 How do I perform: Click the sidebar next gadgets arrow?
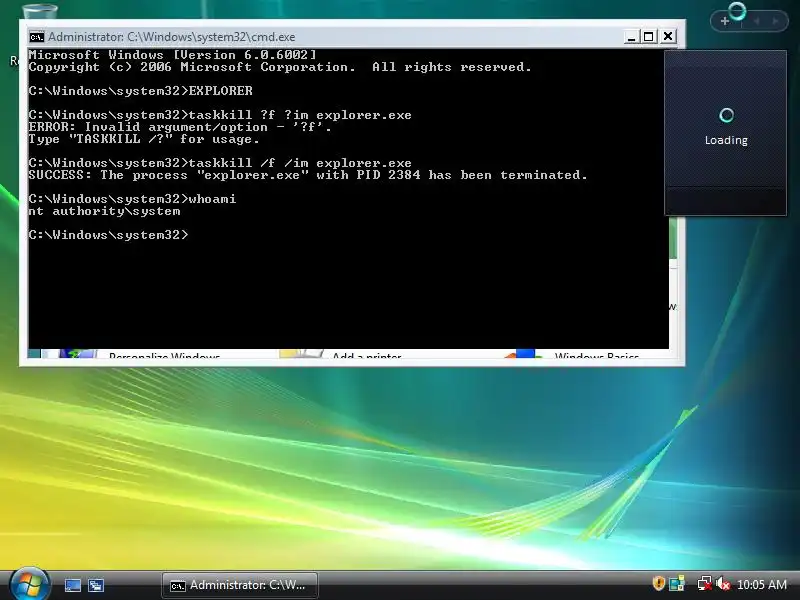776,21
